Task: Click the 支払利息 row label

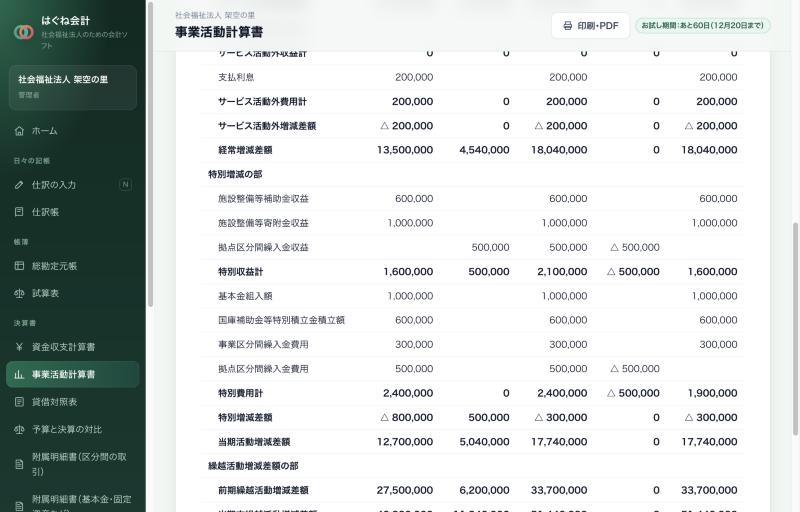Action: 236,77
